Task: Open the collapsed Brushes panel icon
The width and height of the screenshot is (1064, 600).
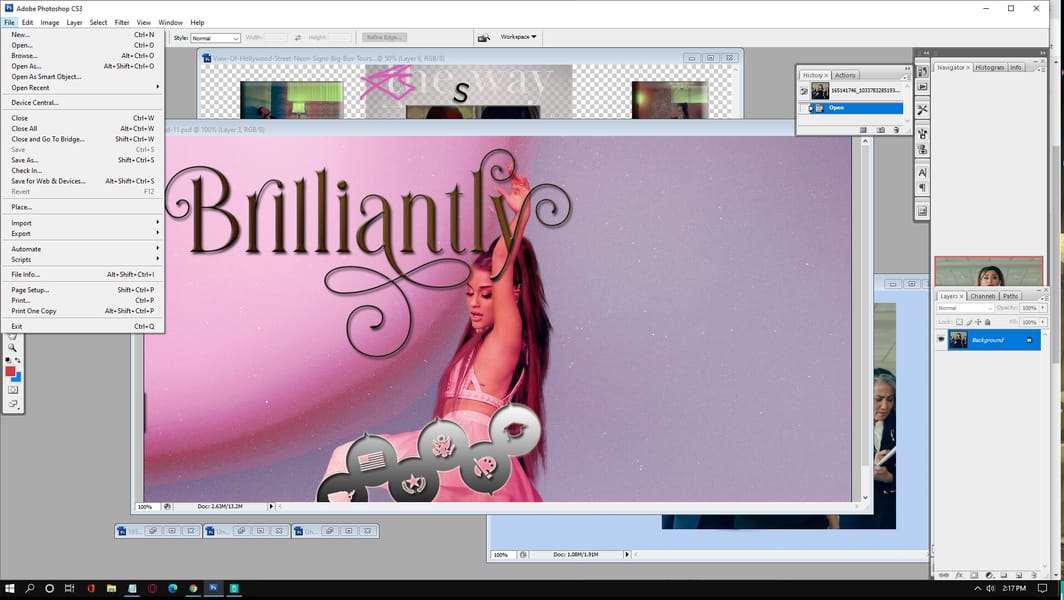Action: click(922, 134)
